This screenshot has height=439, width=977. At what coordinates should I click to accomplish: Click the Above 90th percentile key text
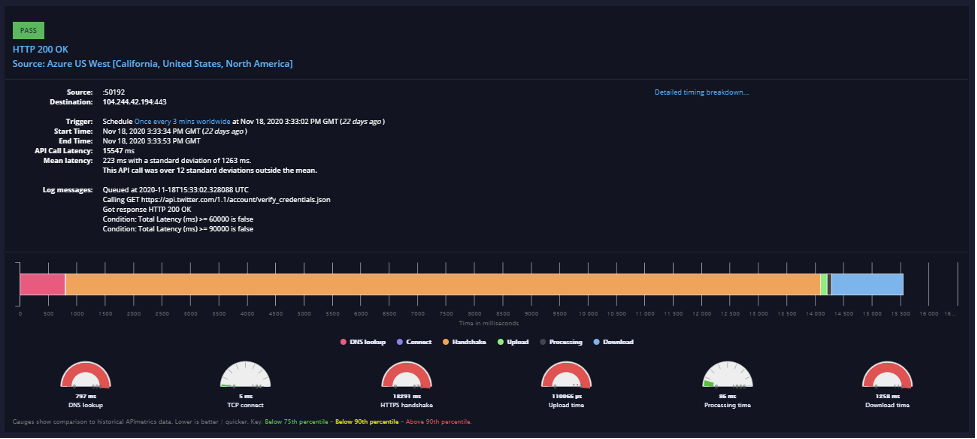pyautogui.click(x=438, y=422)
